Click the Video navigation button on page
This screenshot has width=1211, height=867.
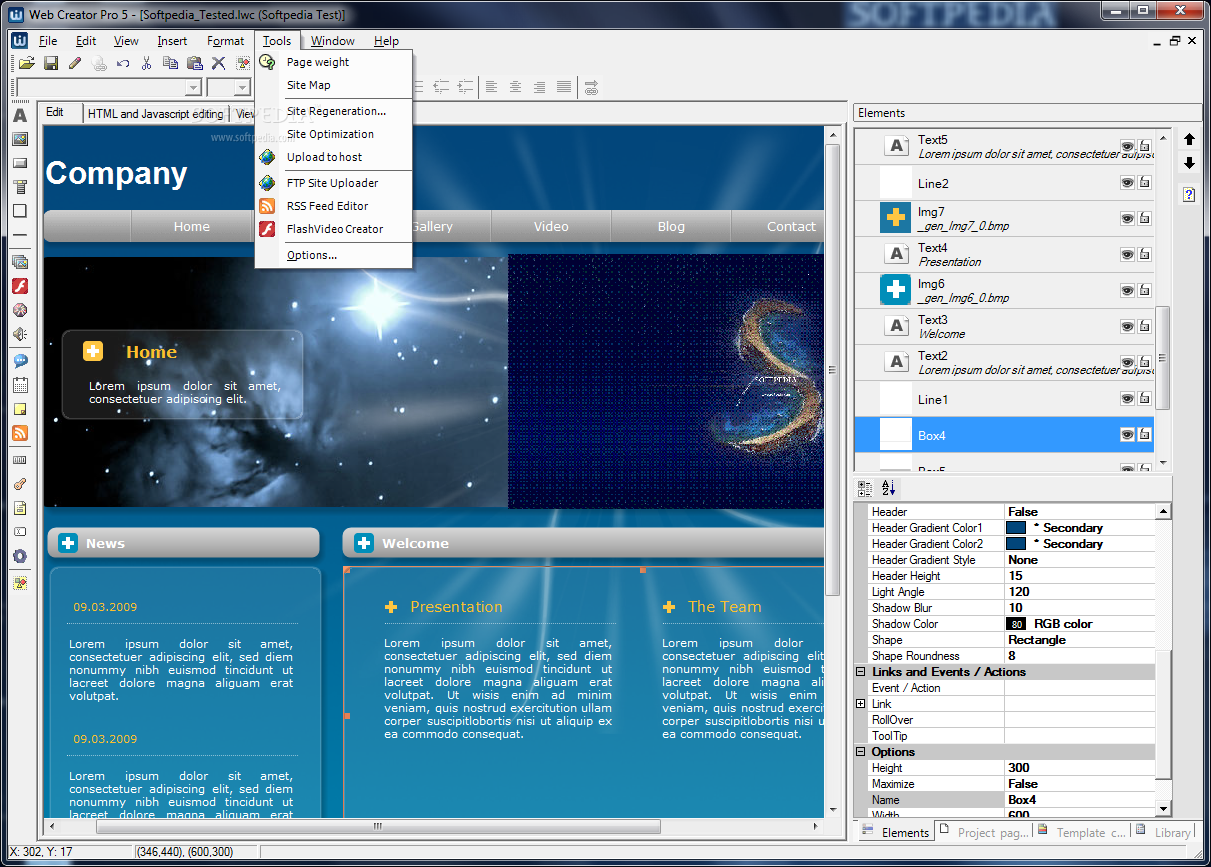click(x=551, y=227)
